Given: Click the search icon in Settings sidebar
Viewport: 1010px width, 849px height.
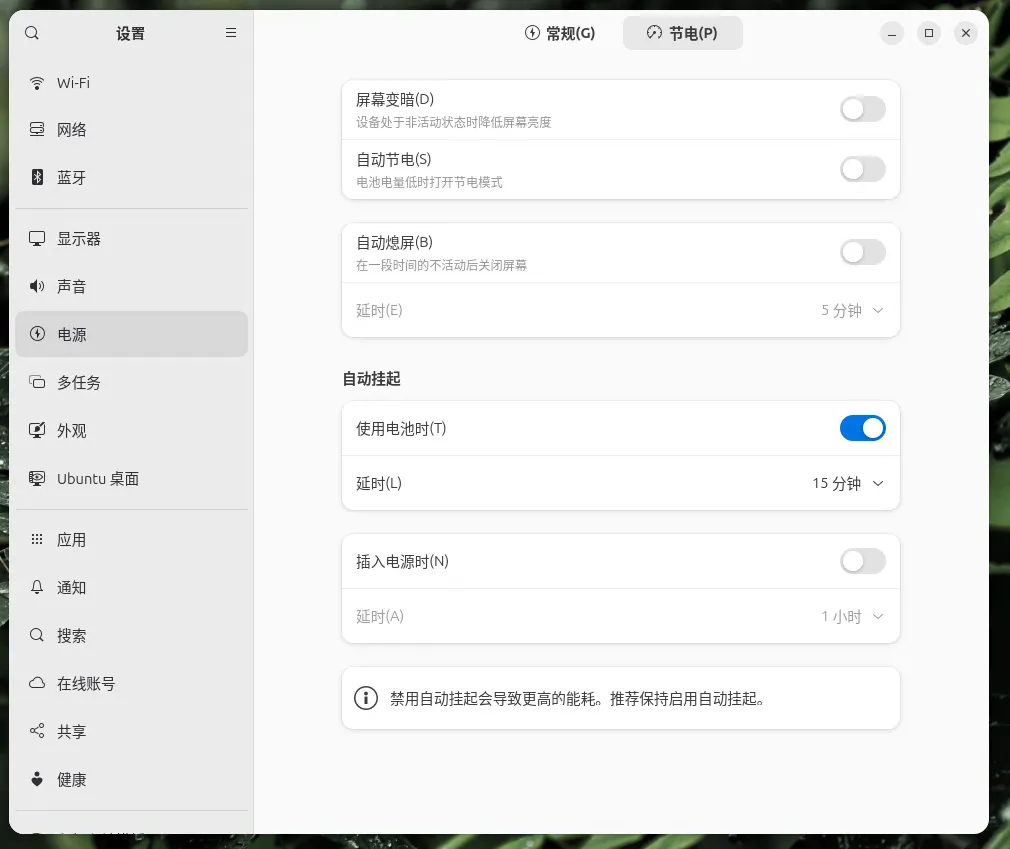Looking at the screenshot, I should coord(32,33).
